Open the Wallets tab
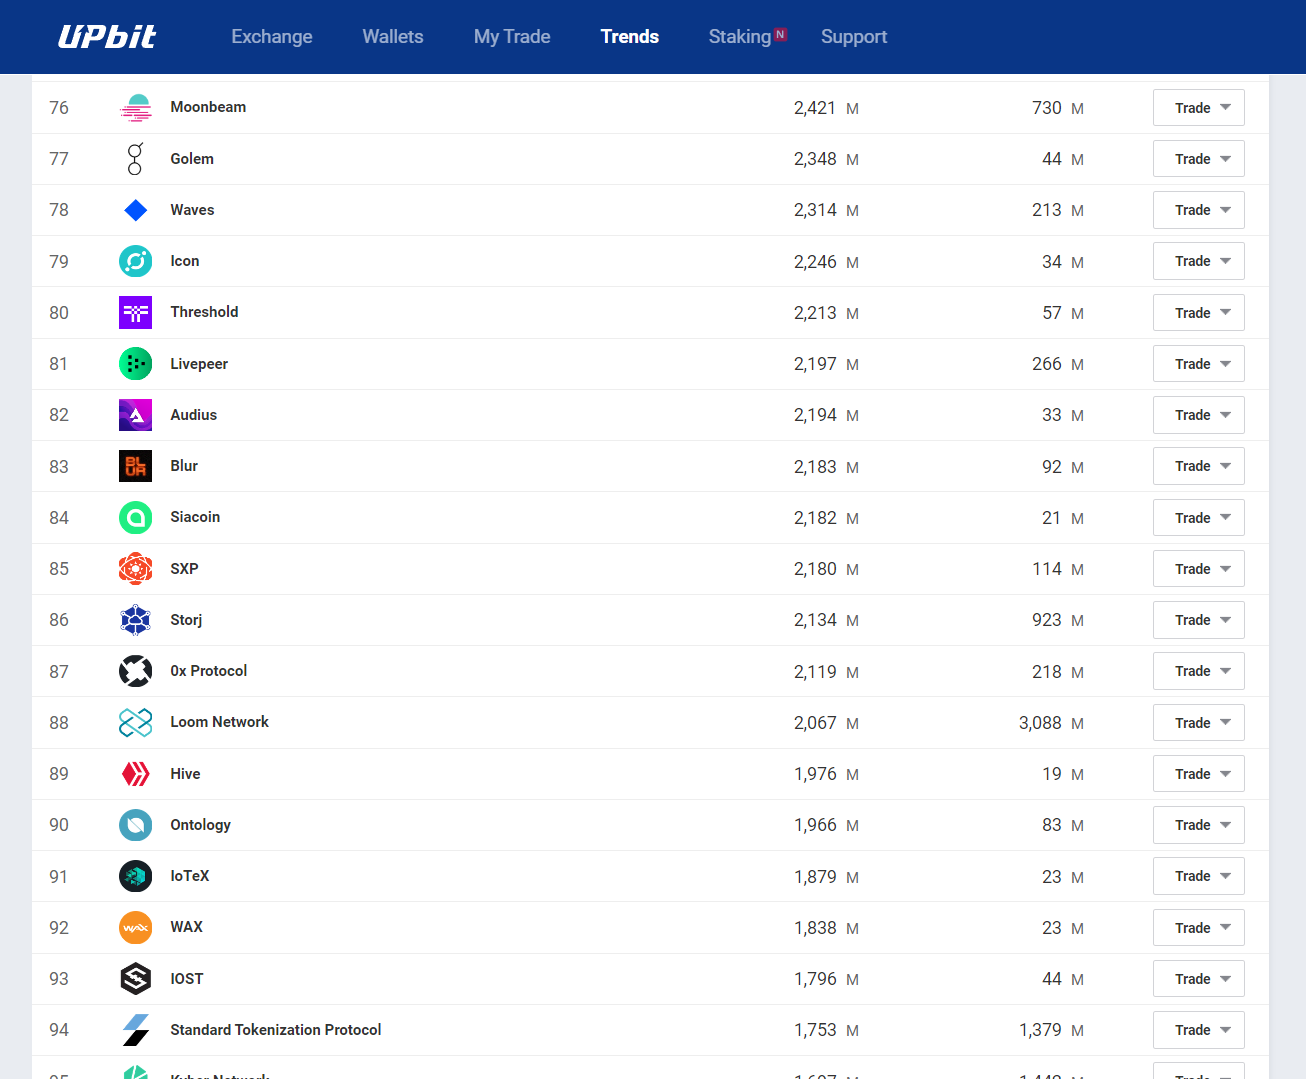The height and width of the screenshot is (1079, 1306). [x=393, y=37]
